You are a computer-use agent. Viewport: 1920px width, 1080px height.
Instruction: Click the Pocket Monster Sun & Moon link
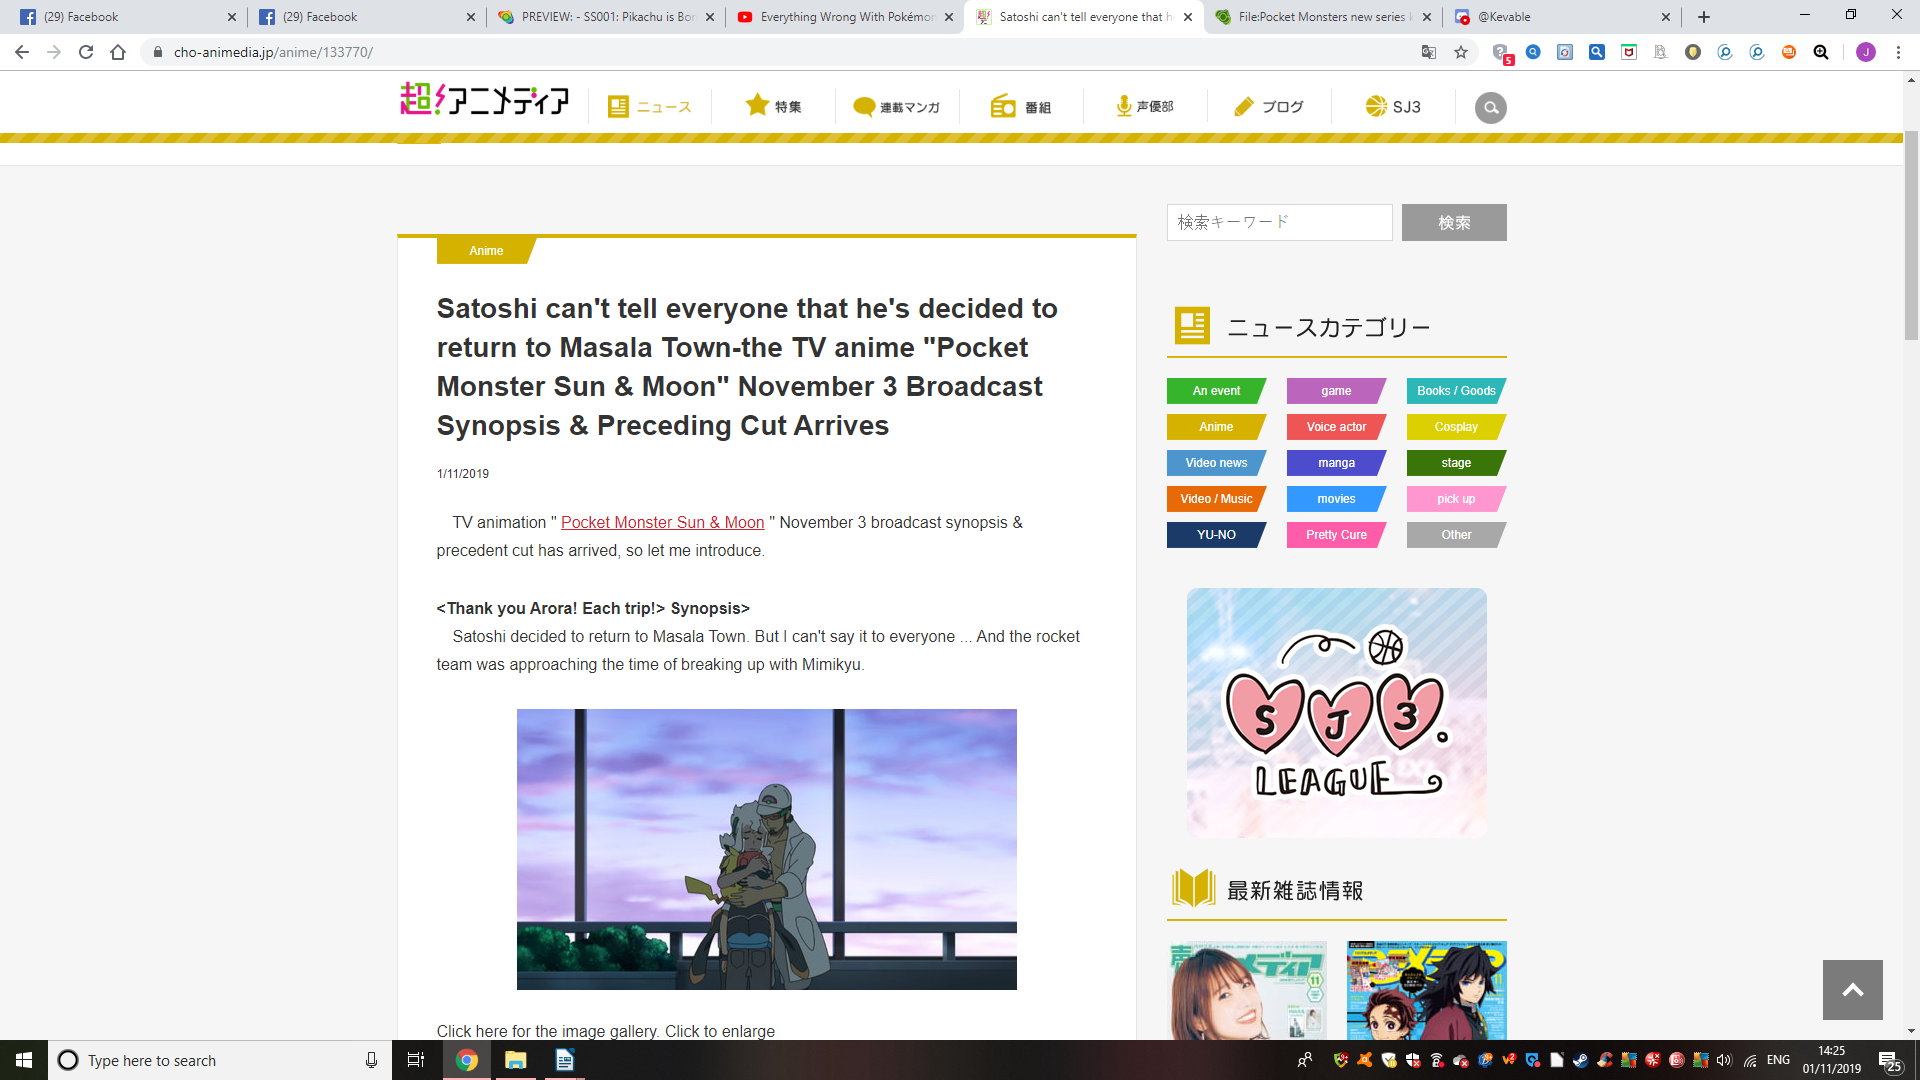(662, 522)
